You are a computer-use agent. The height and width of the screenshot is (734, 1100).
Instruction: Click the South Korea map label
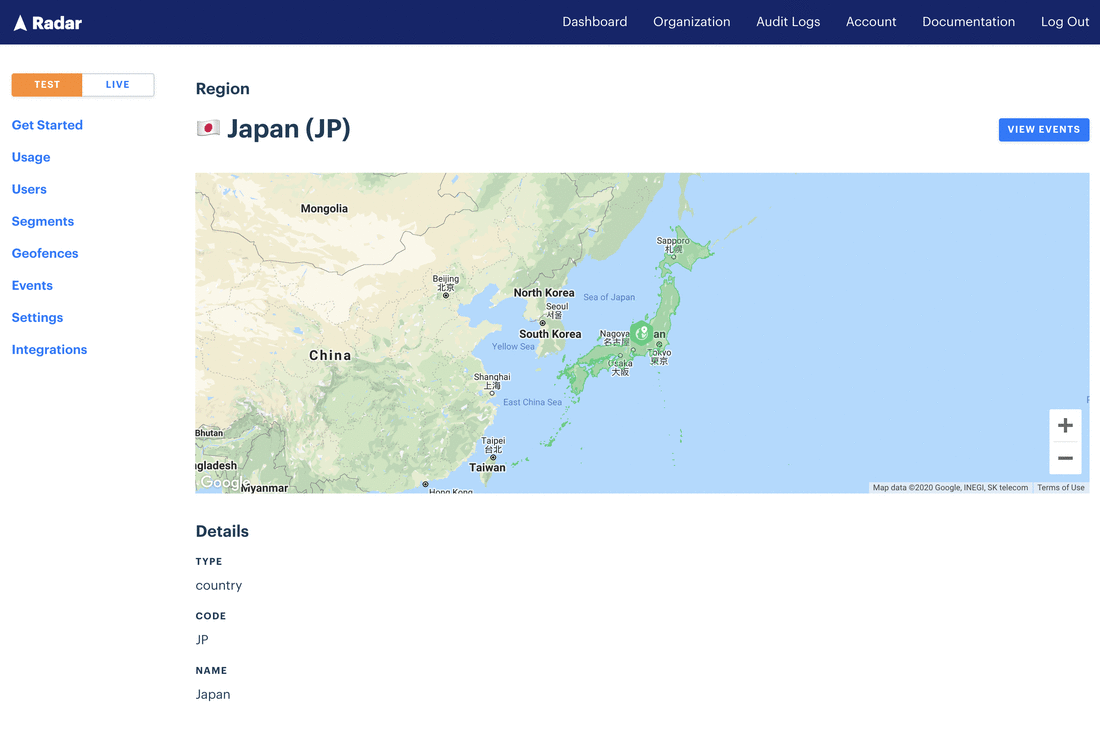pyautogui.click(x=550, y=334)
